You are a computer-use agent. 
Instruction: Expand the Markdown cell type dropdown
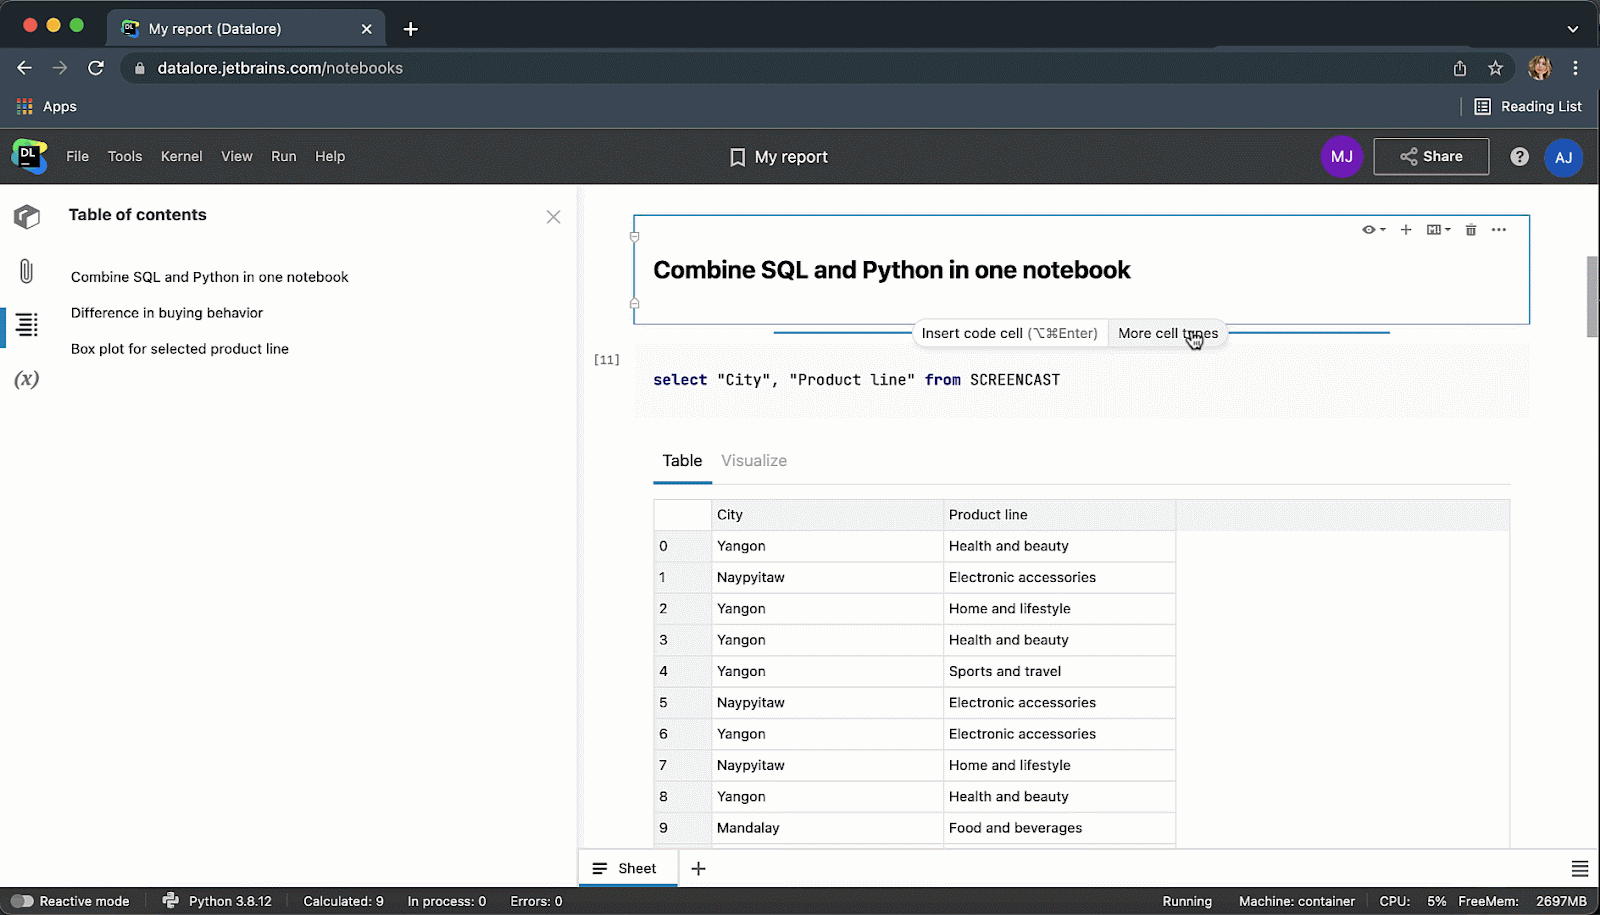(x=1438, y=230)
